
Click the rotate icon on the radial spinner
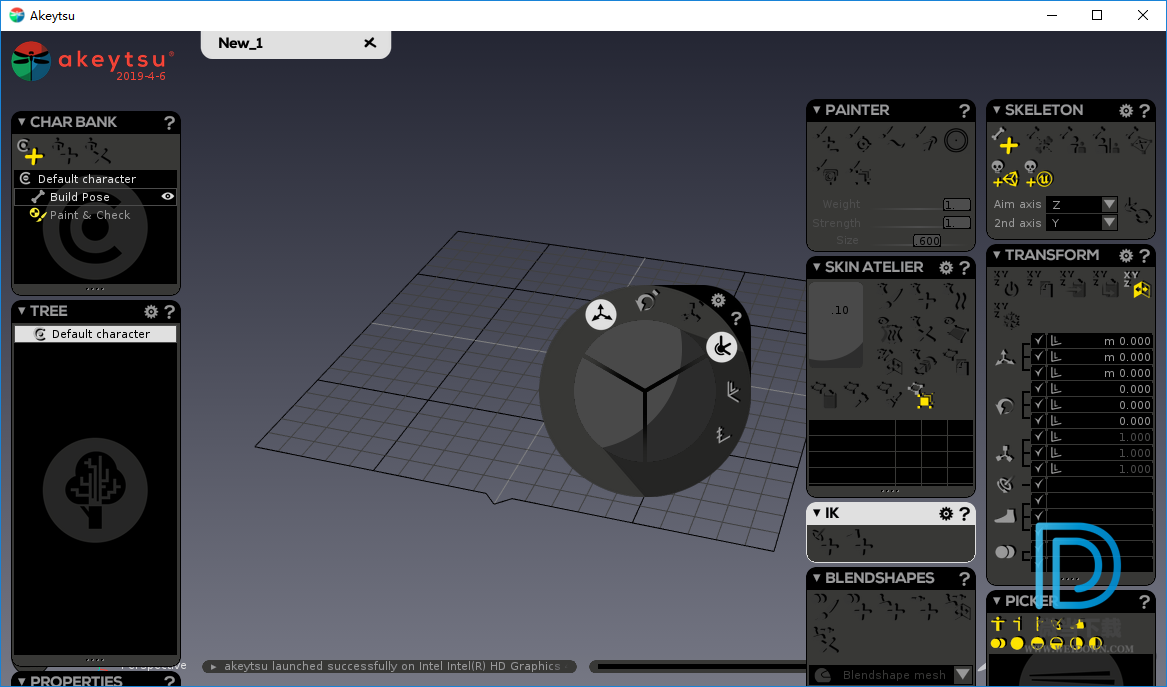pos(646,300)
